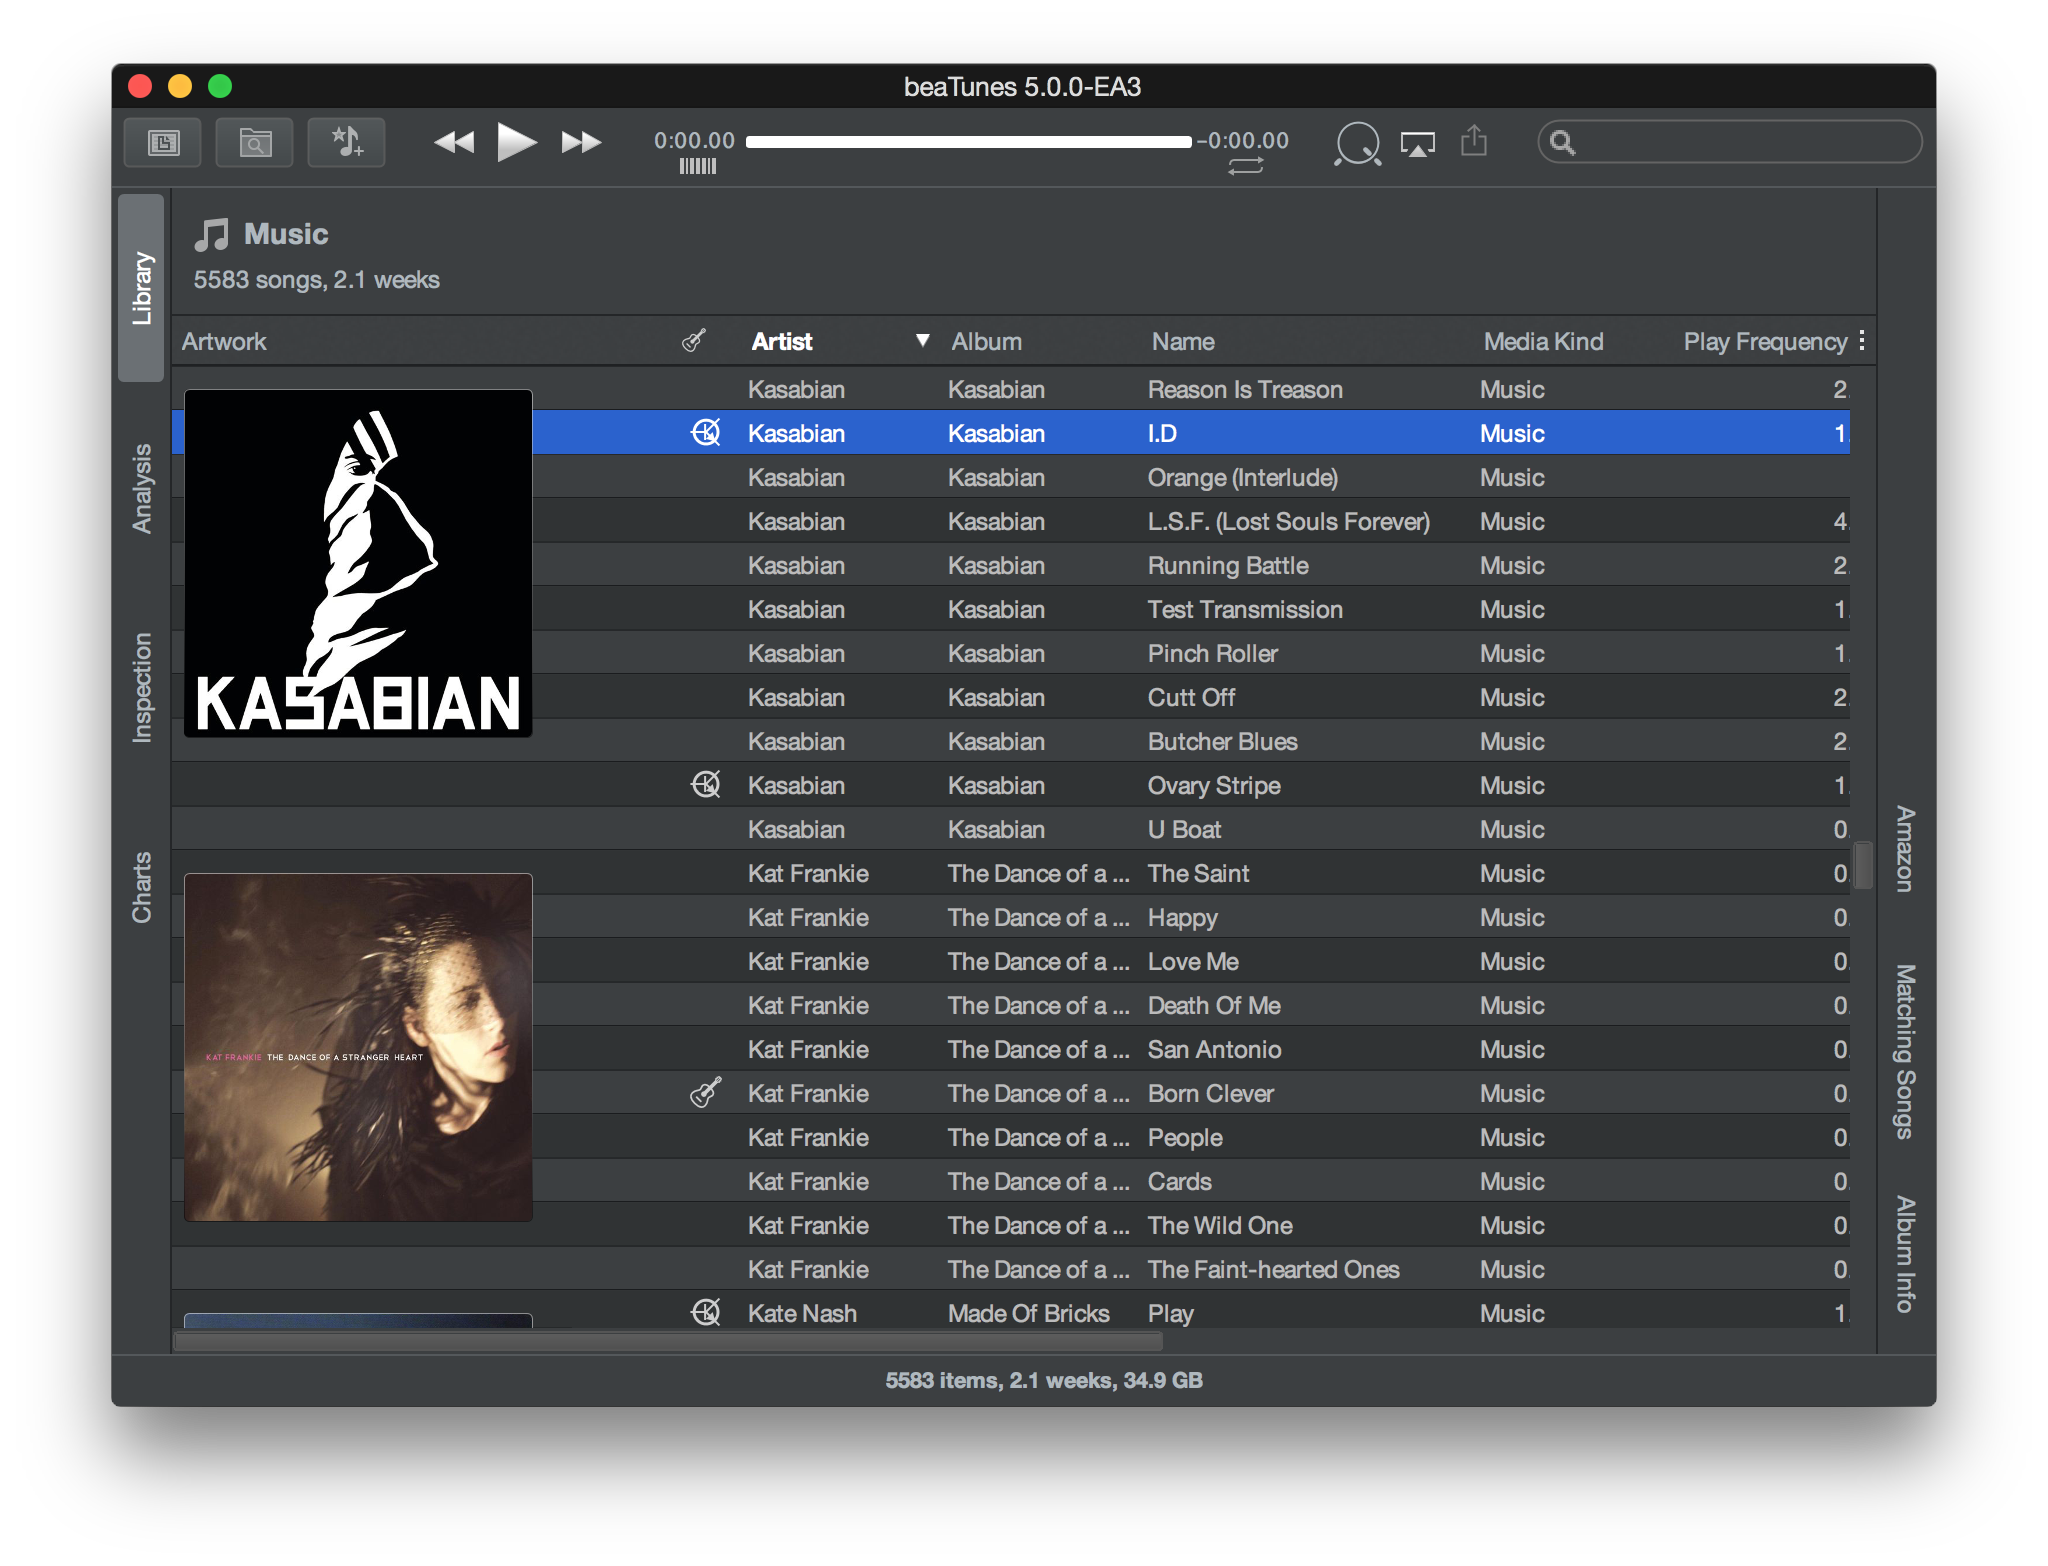The height and width of the screenshot is (1566, 2048).
Task: Click the share icon in toolbar
Action: coord(1473,141)
